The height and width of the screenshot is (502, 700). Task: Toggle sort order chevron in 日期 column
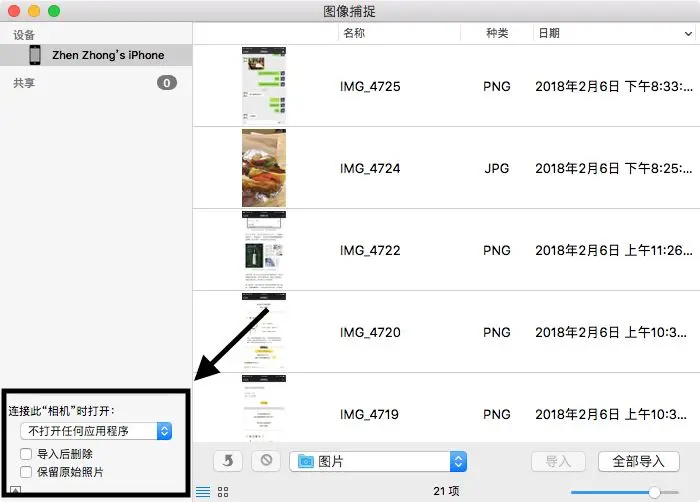point(688,33)
